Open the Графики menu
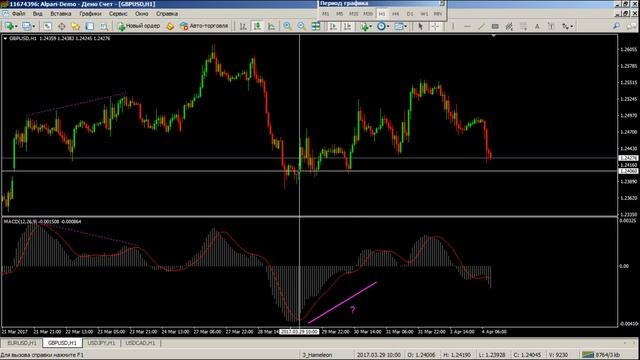The height and width of the screenshot is (360, 640). [x=90, y=13]
